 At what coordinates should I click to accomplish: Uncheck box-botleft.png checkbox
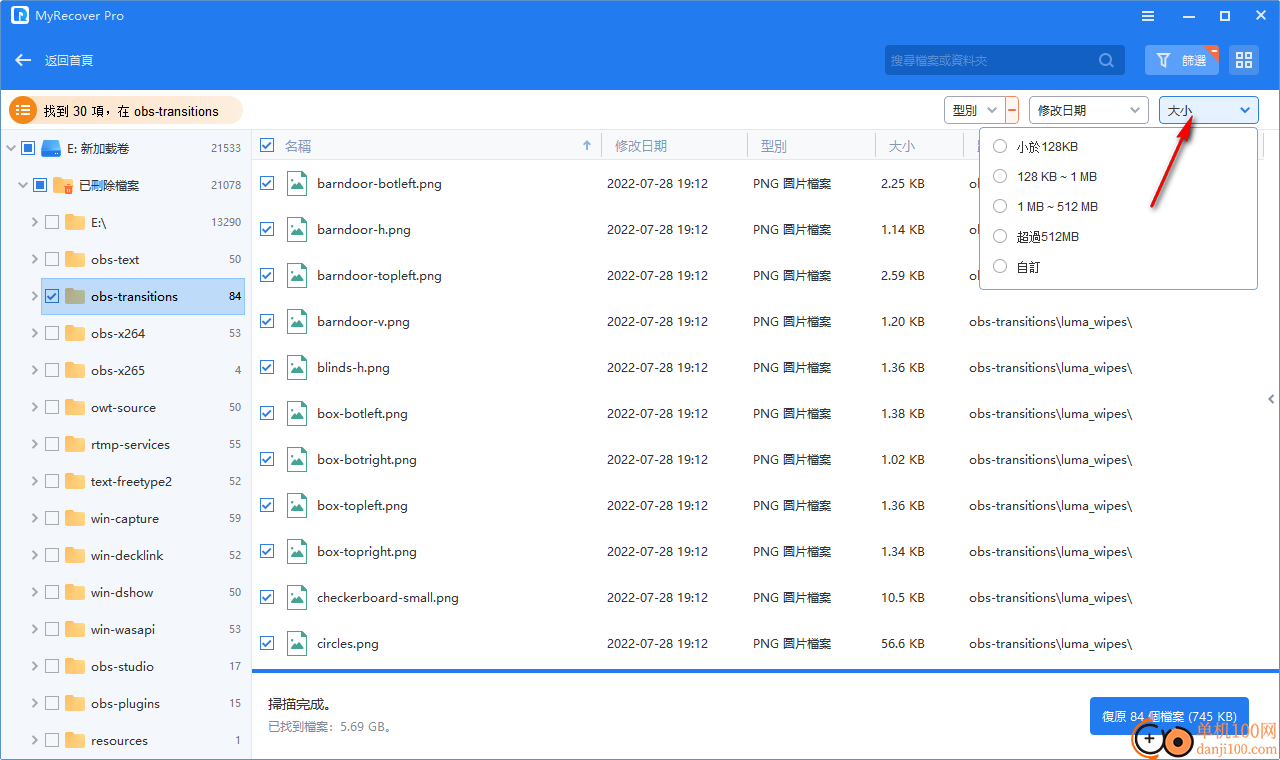(267, 413)
